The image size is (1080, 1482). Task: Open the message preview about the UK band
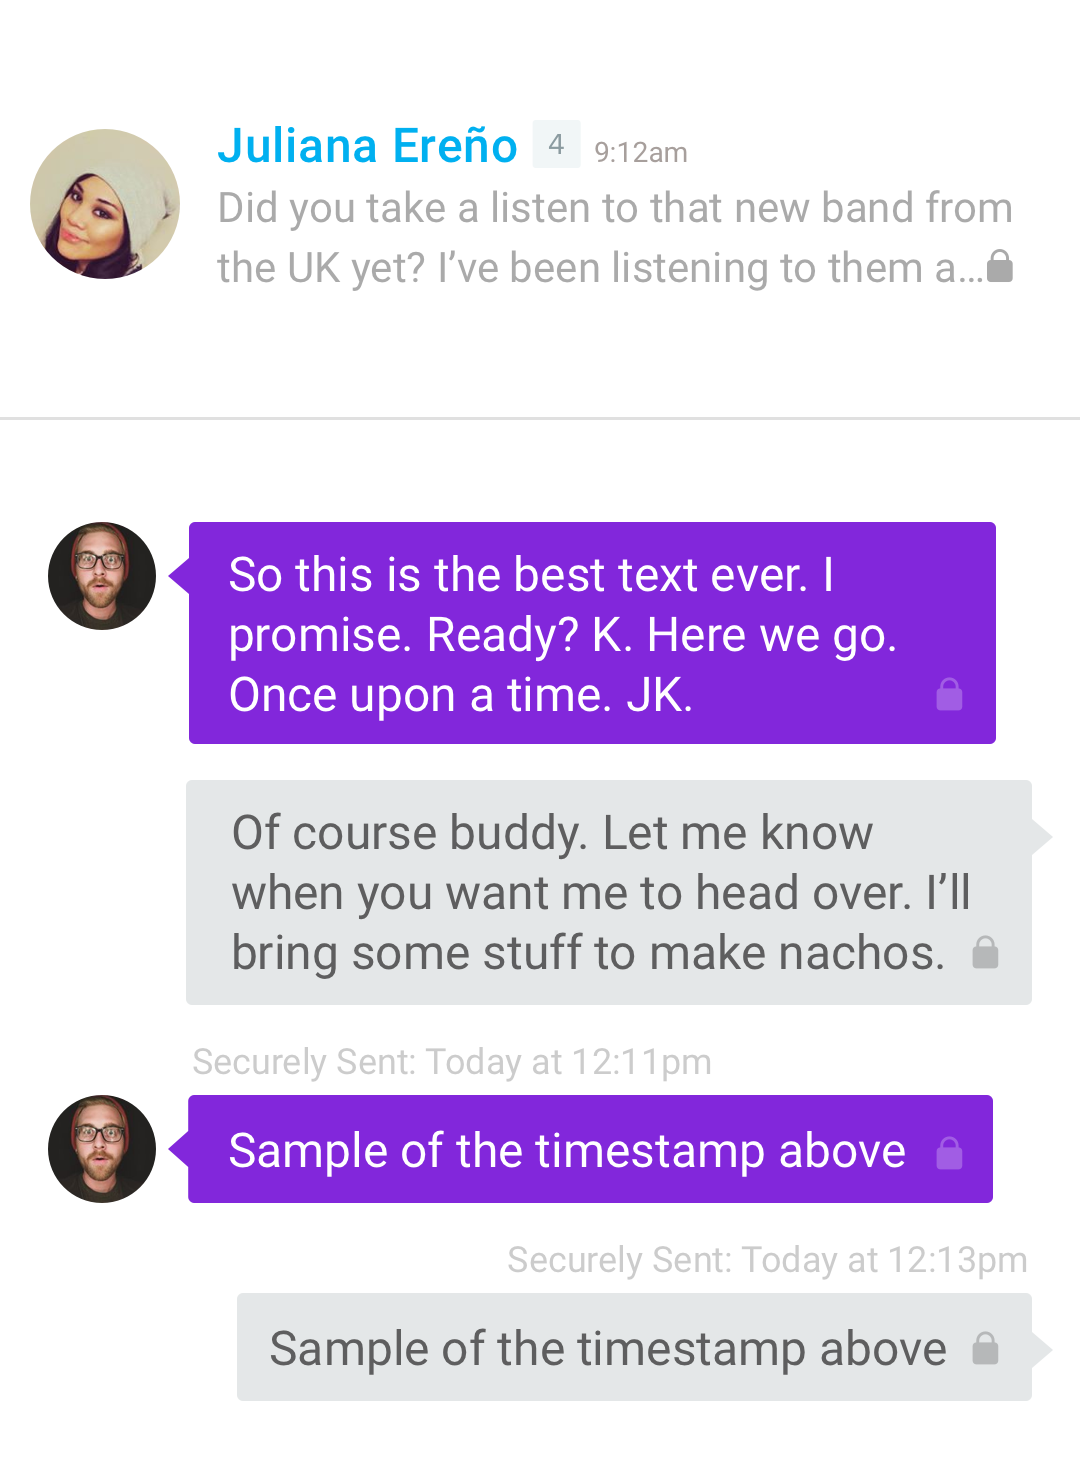(615, 238)
